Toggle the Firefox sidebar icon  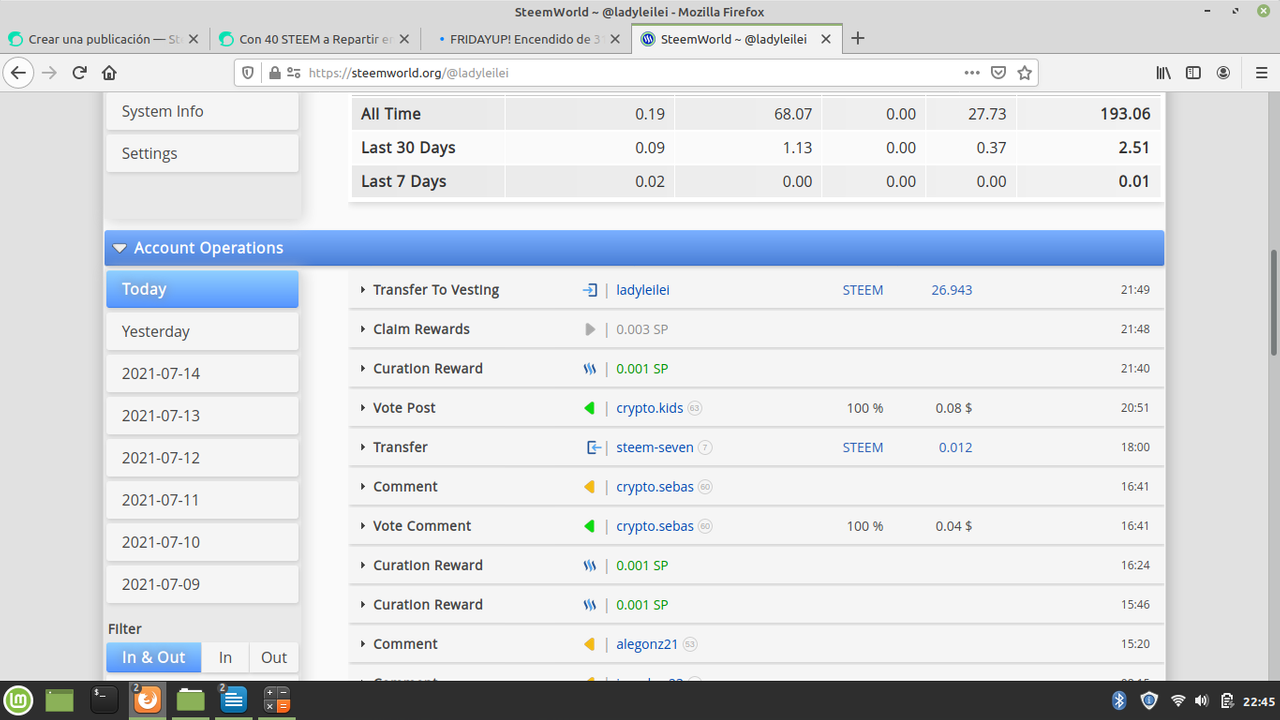(1193, 73)
